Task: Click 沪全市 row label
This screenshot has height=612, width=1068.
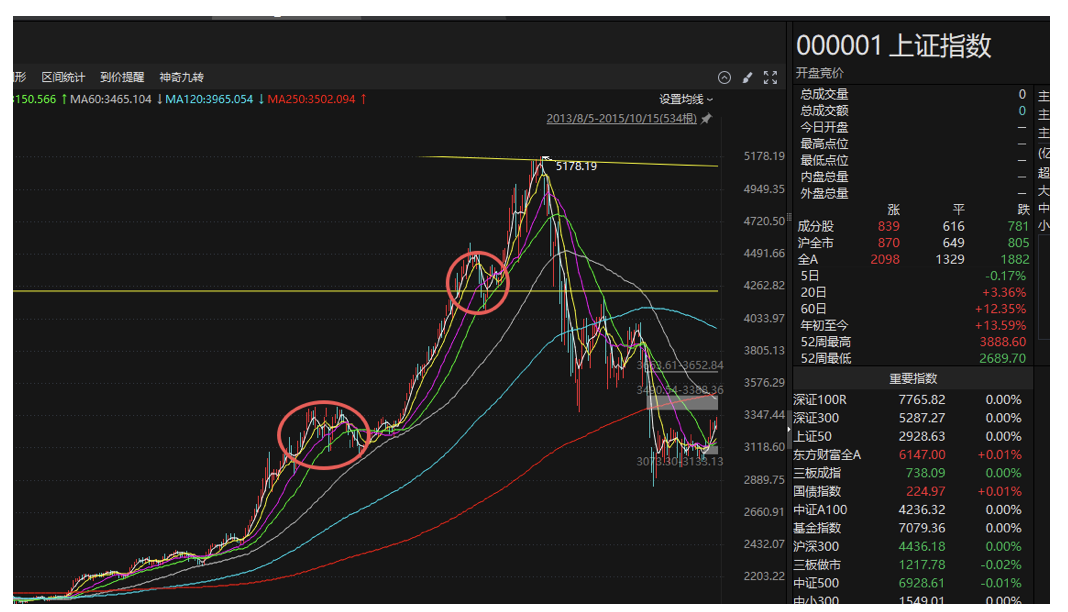Action: [x=815, y=243]
